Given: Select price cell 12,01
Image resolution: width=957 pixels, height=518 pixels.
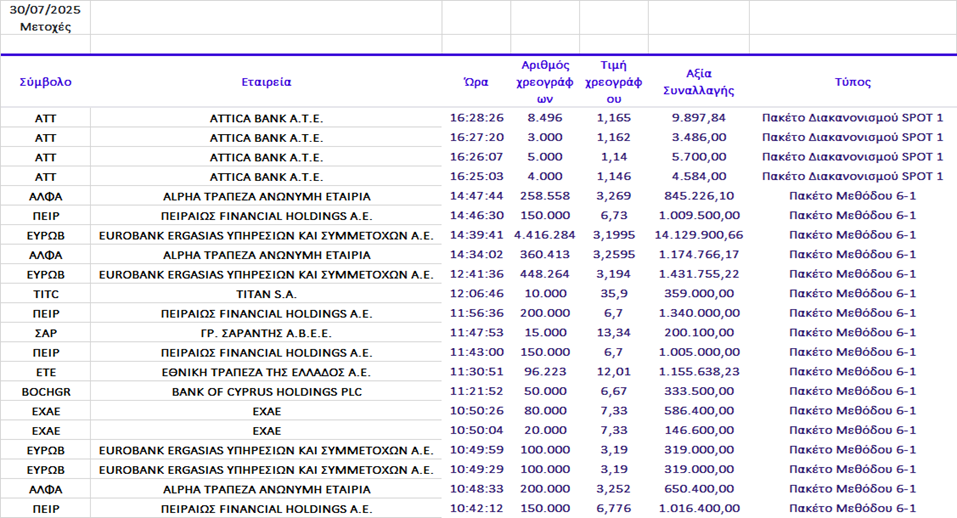Looking at the screenshot, I should tap(613, 372).
